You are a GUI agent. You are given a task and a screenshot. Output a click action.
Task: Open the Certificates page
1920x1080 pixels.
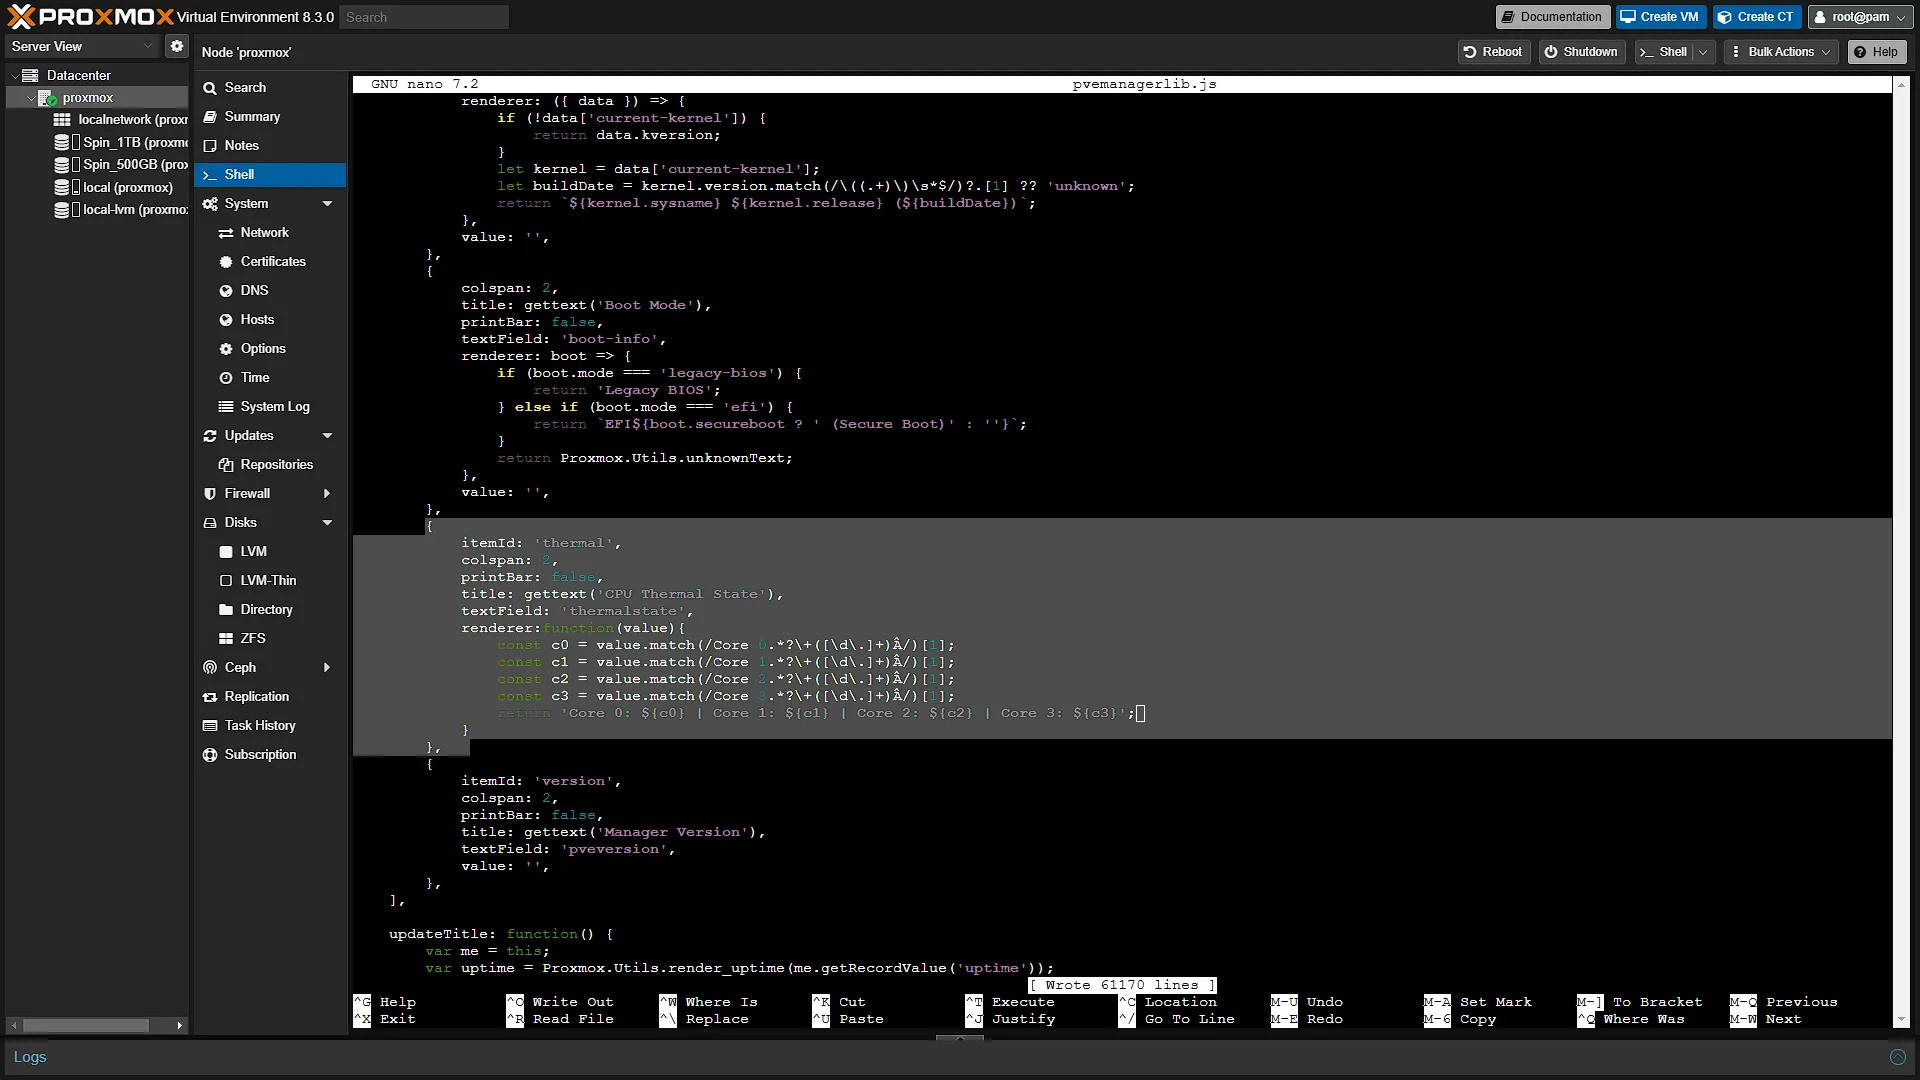(270, 262)
